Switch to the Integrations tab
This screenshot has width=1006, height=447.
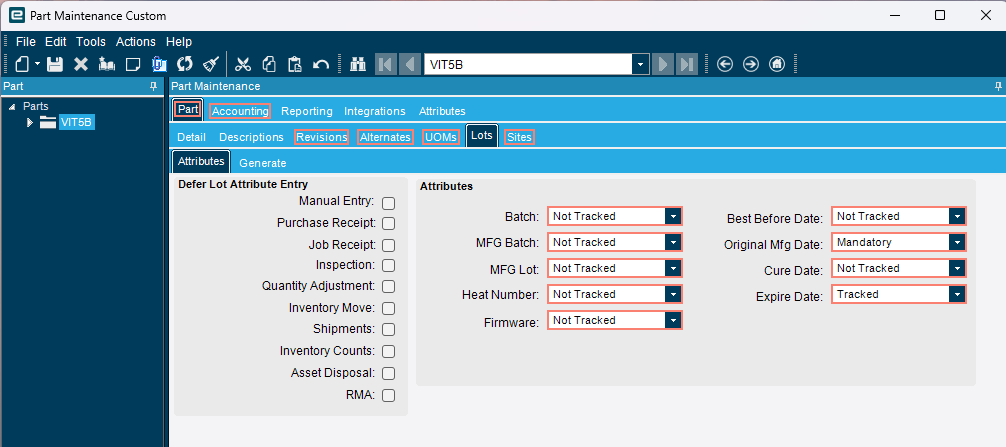[375, 111]
